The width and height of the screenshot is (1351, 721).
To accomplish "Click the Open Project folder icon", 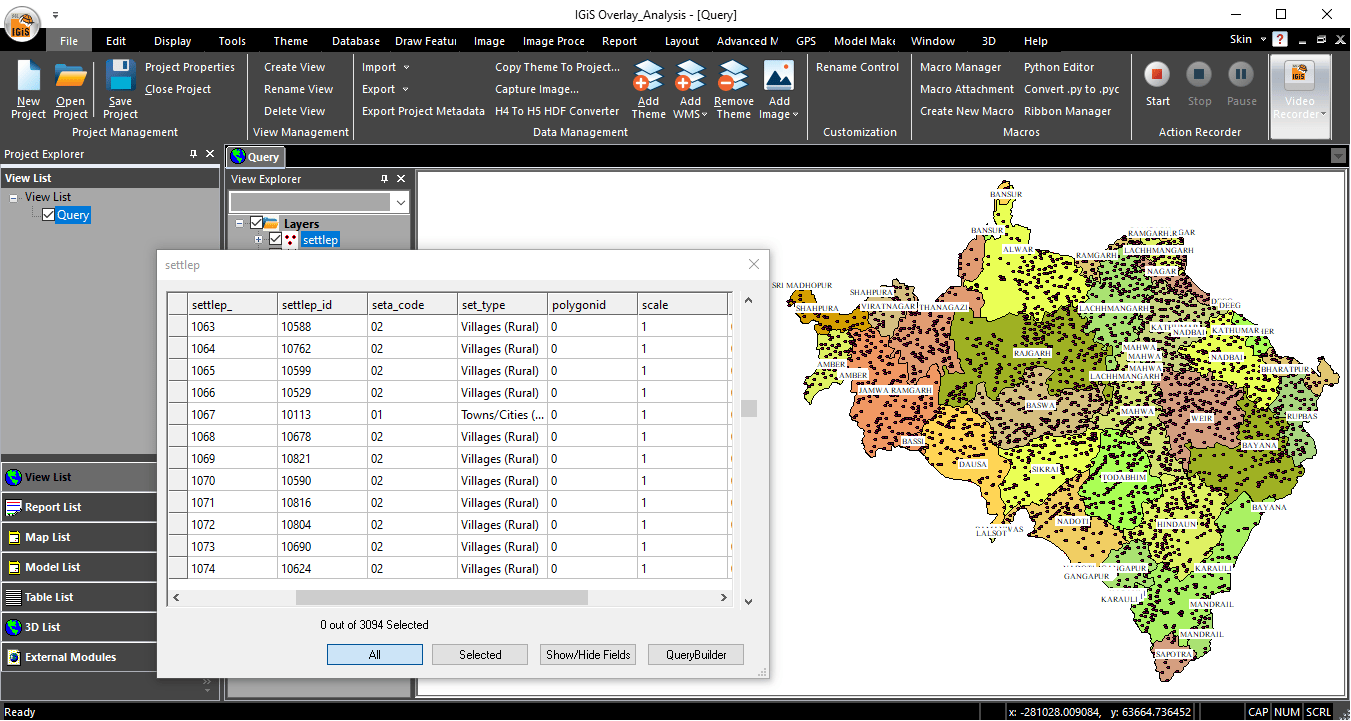I will click(x=70, y=77).
